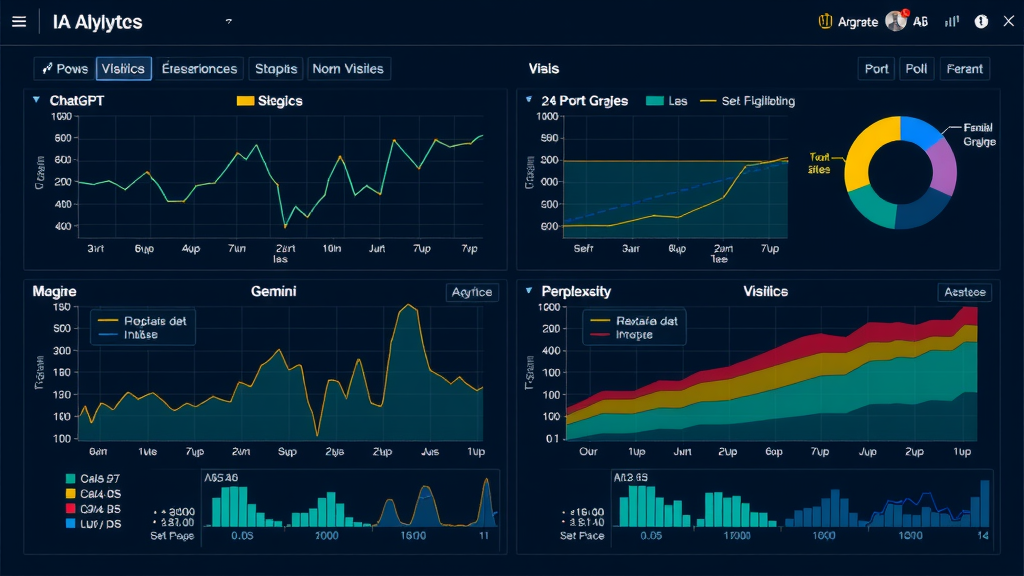Viewport: 1024px width, 576px height.
Task: Open the hamburger menu
Action: pyautogui.click(x=19, y=22)
